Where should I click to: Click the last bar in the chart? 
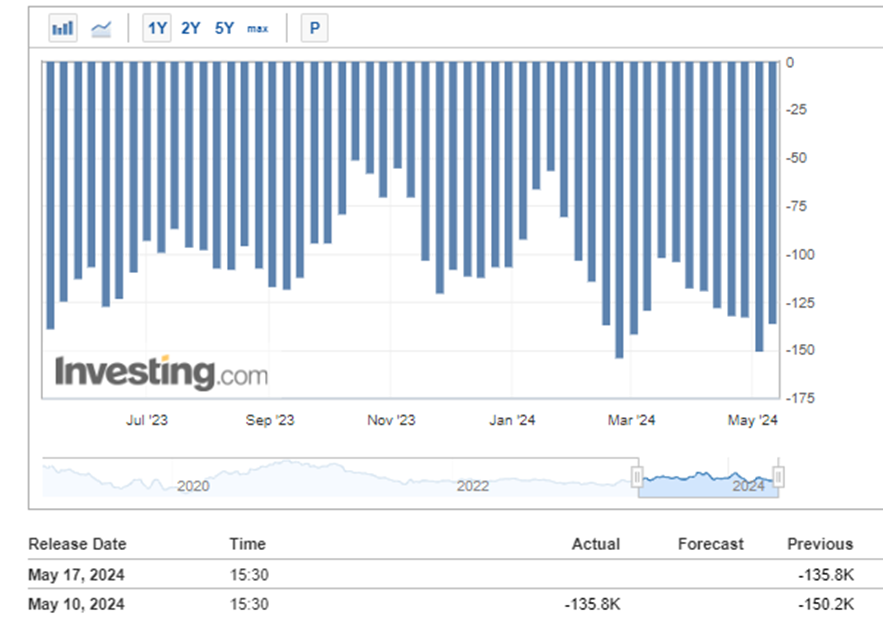[x=773, y=193]
